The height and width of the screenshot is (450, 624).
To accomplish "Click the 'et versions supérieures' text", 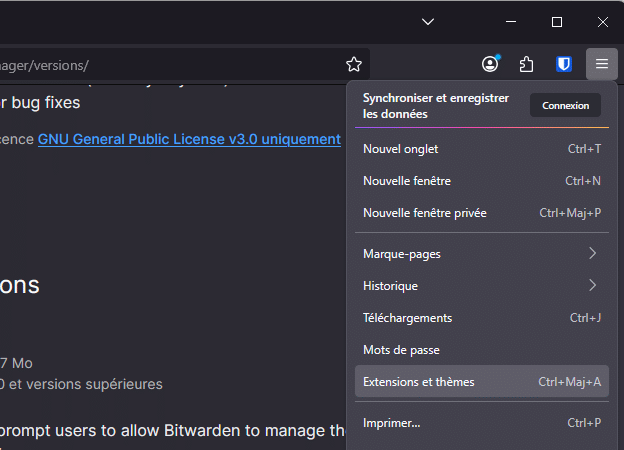I will [x=86, y=384].
